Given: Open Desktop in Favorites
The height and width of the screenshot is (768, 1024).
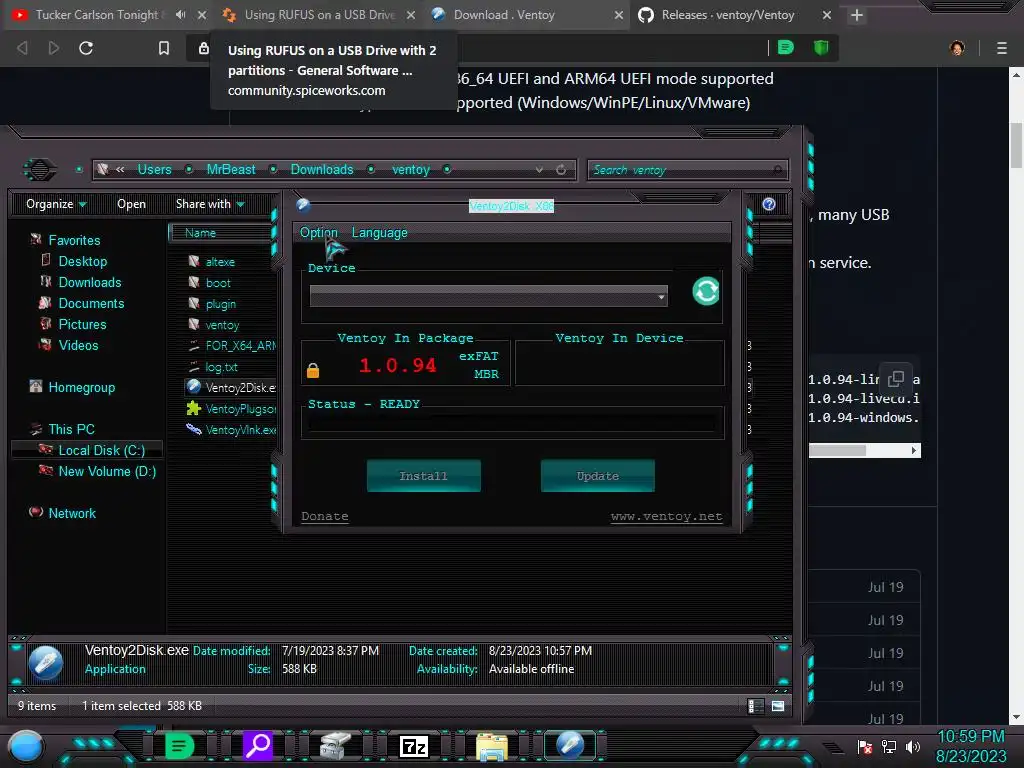Looking at the screenshot, I should click(x=82, y=261).
